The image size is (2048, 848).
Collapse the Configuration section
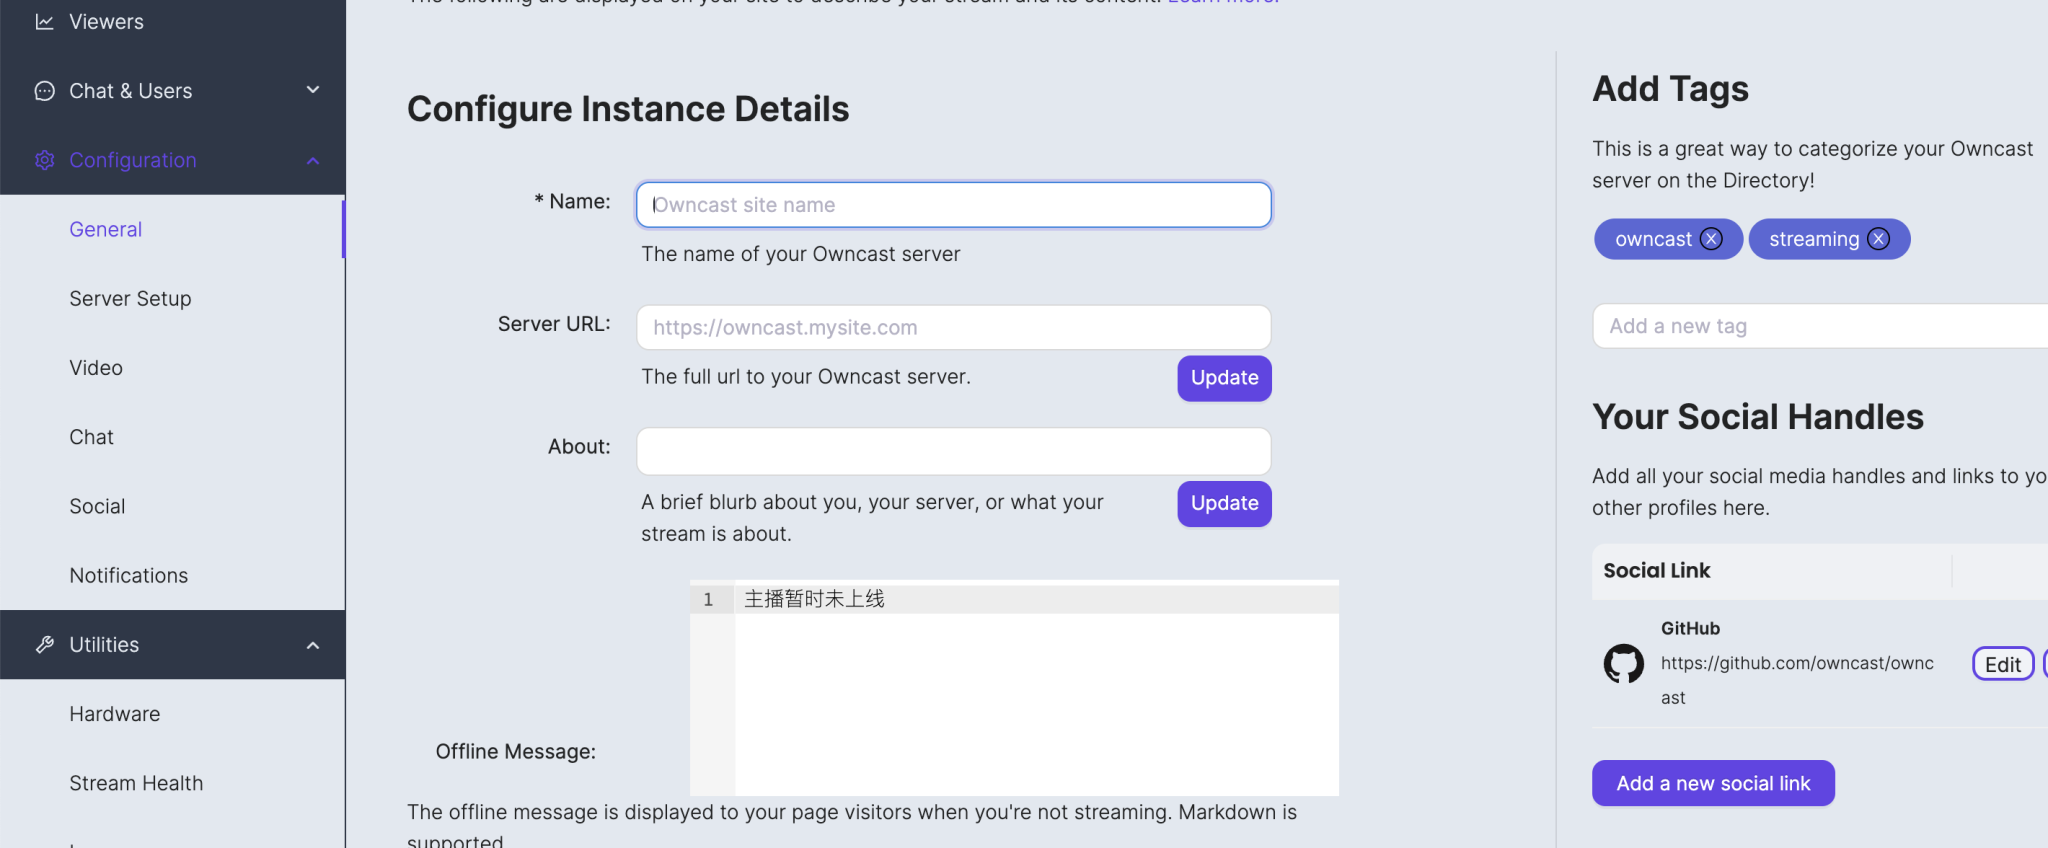pos(313,160)
